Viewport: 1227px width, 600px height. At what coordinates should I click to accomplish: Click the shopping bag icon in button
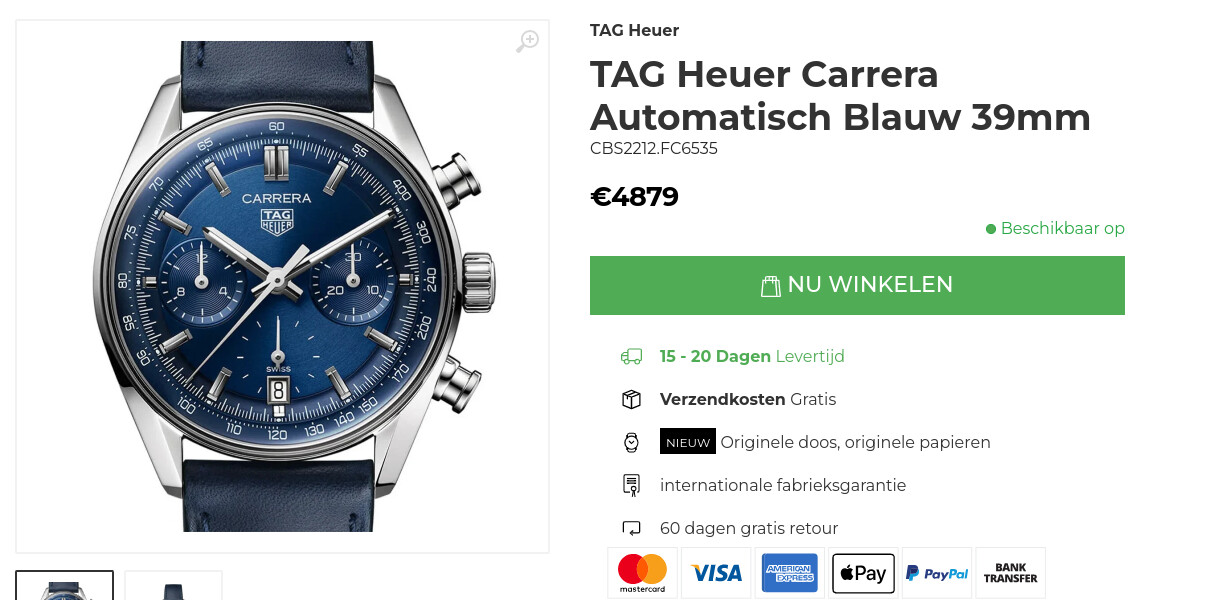coord(770,286)
